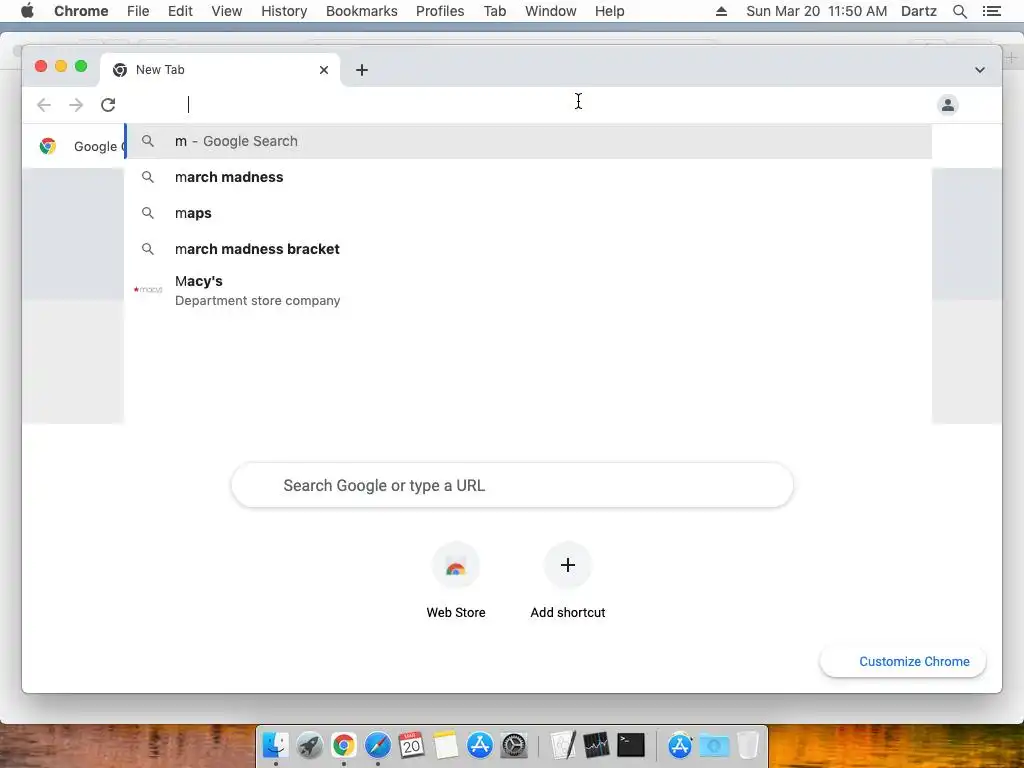Open Activity Monitor icon in Dock
This screenshot has width=1024, height=768.
click(x=596, y=745)
